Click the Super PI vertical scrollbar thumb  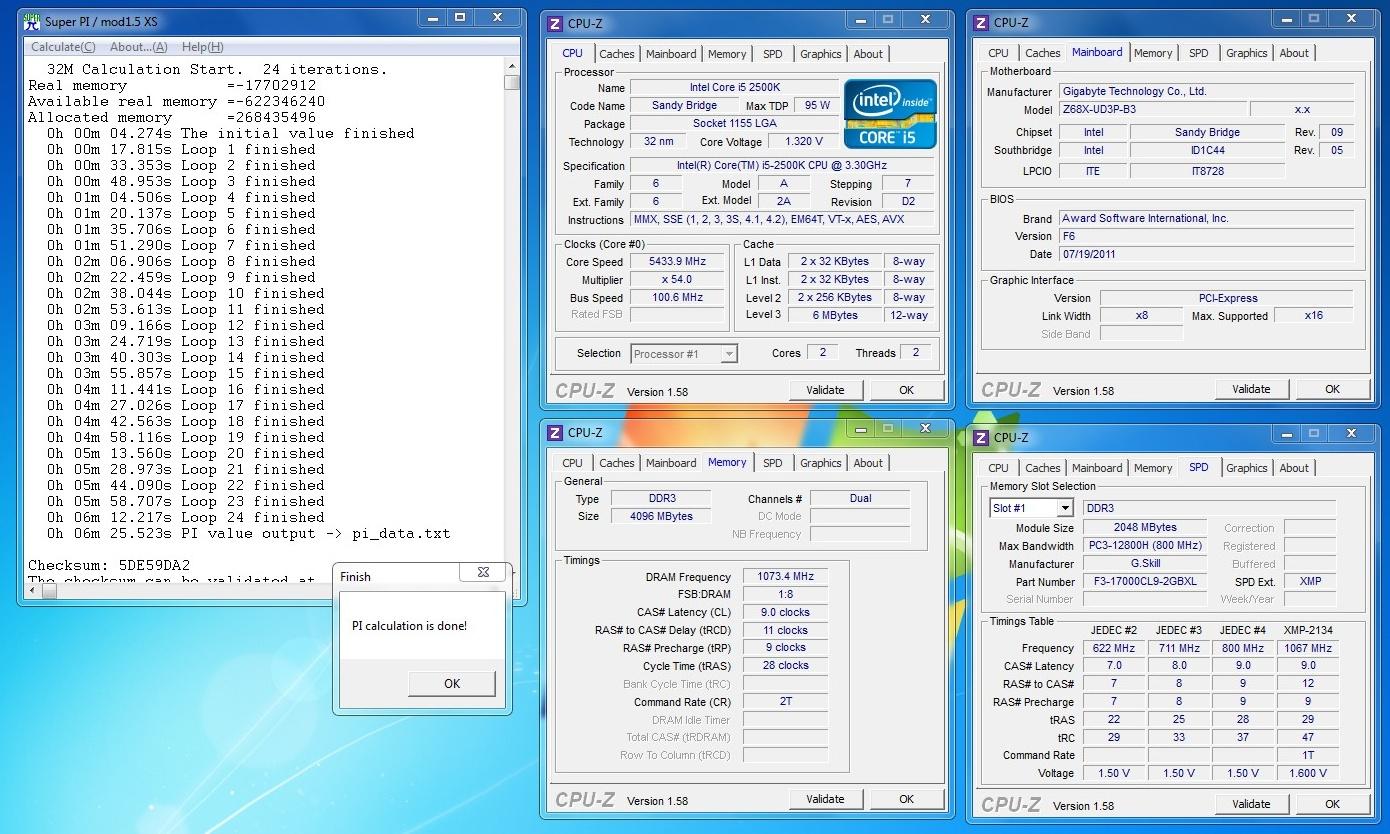tap(512, 83)
